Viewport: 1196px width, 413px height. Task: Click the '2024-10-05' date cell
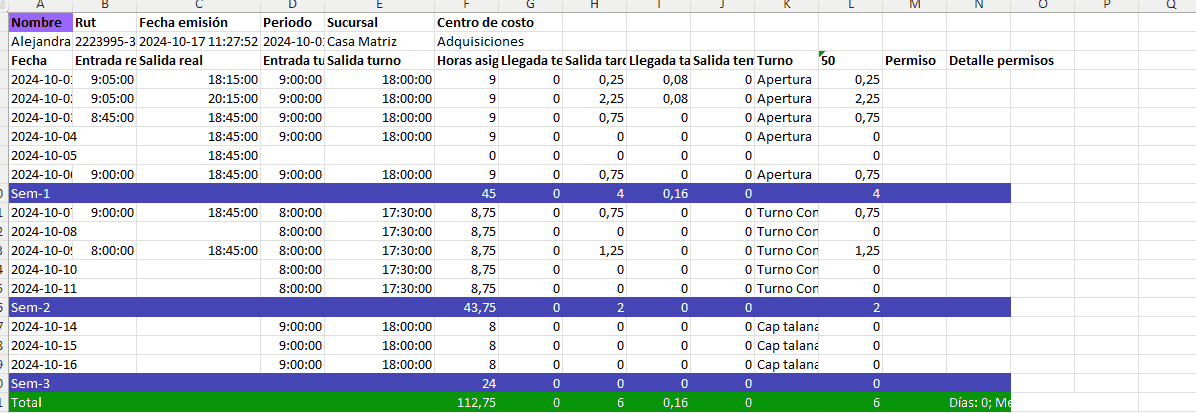pyautogui.click(x=41, y=156)
